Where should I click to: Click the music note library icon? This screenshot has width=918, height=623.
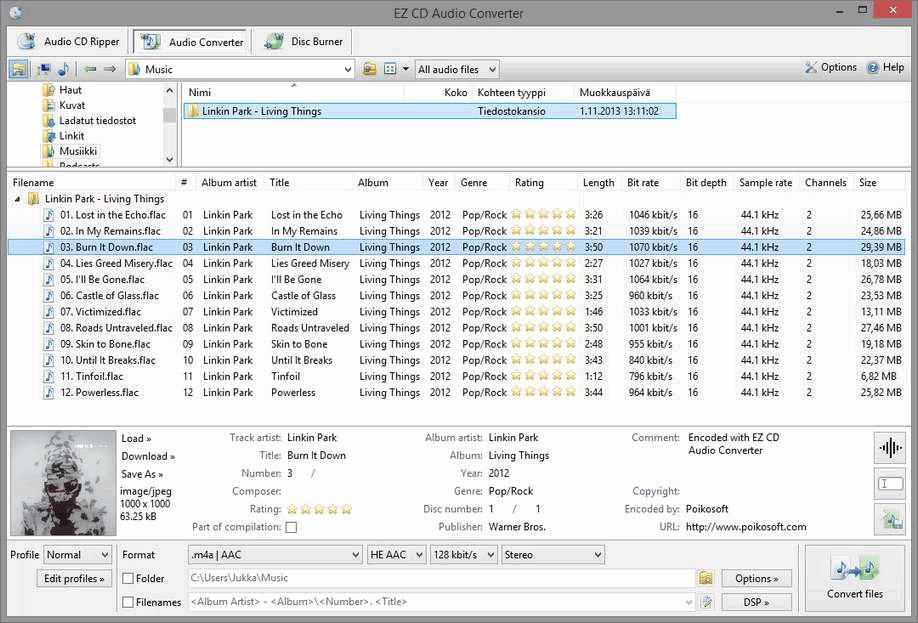63,69
